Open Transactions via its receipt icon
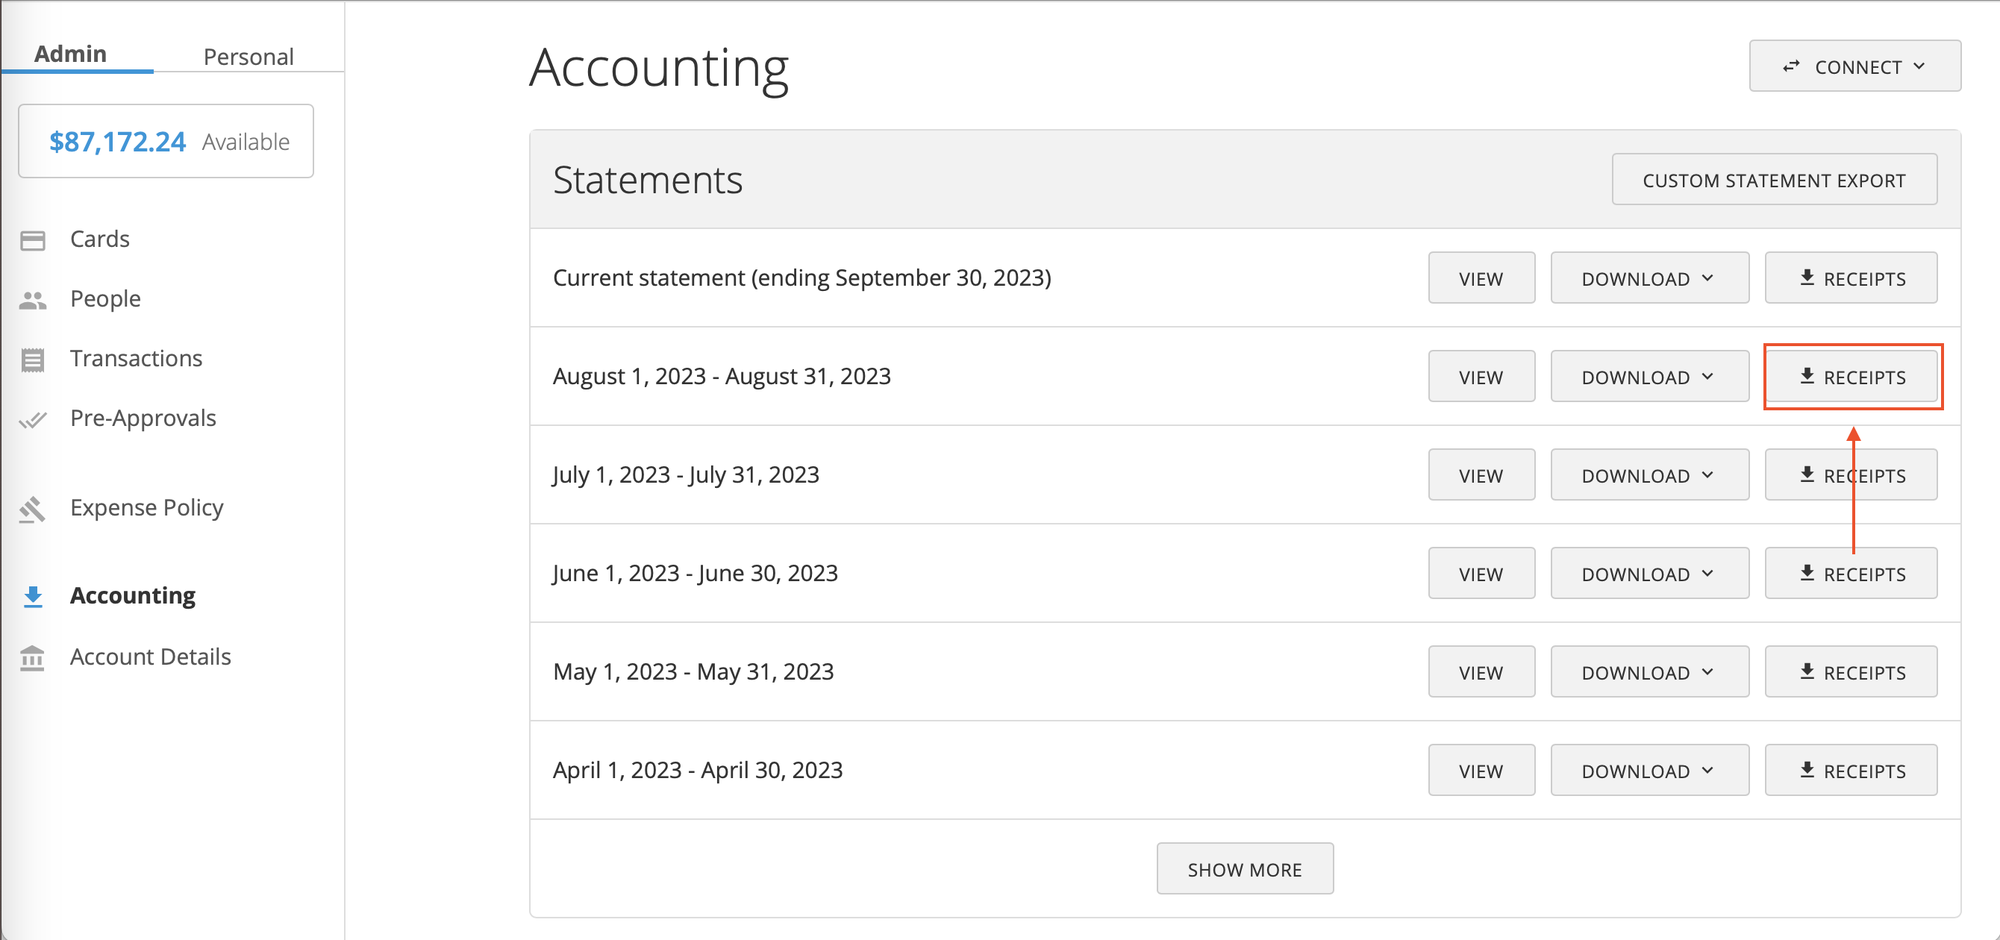This screenshot has width=2000, height=940. 33,358
